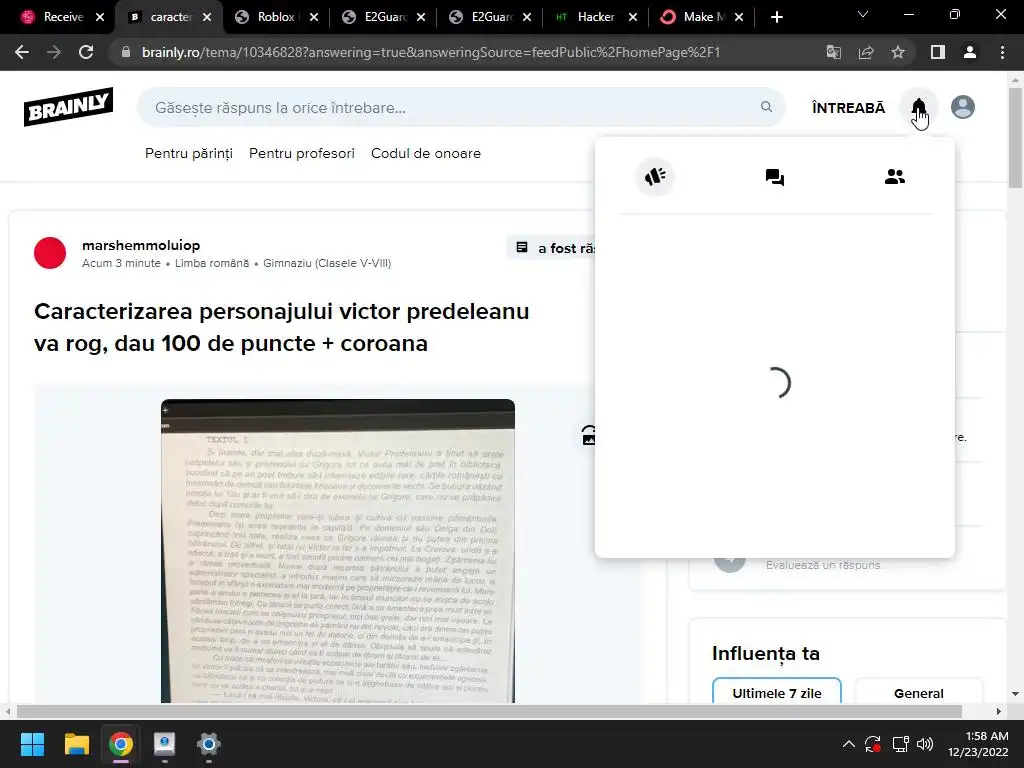Open the user profile avatar menu
Image resolution: width=1024 pixels, height=768 pixels.
[x=963, y=107]
